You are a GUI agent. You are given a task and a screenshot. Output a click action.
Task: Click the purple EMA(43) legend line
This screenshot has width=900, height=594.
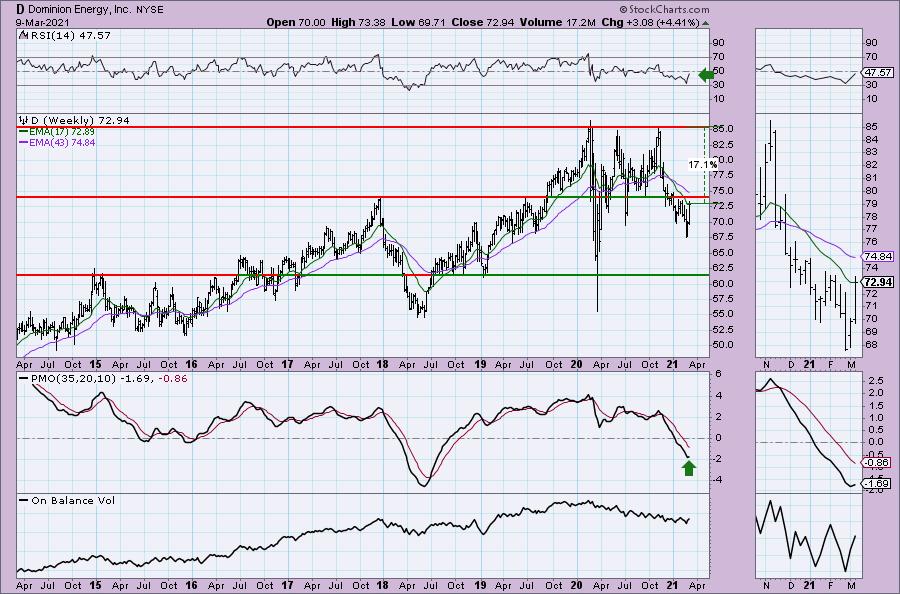click(x=24, y=142)
